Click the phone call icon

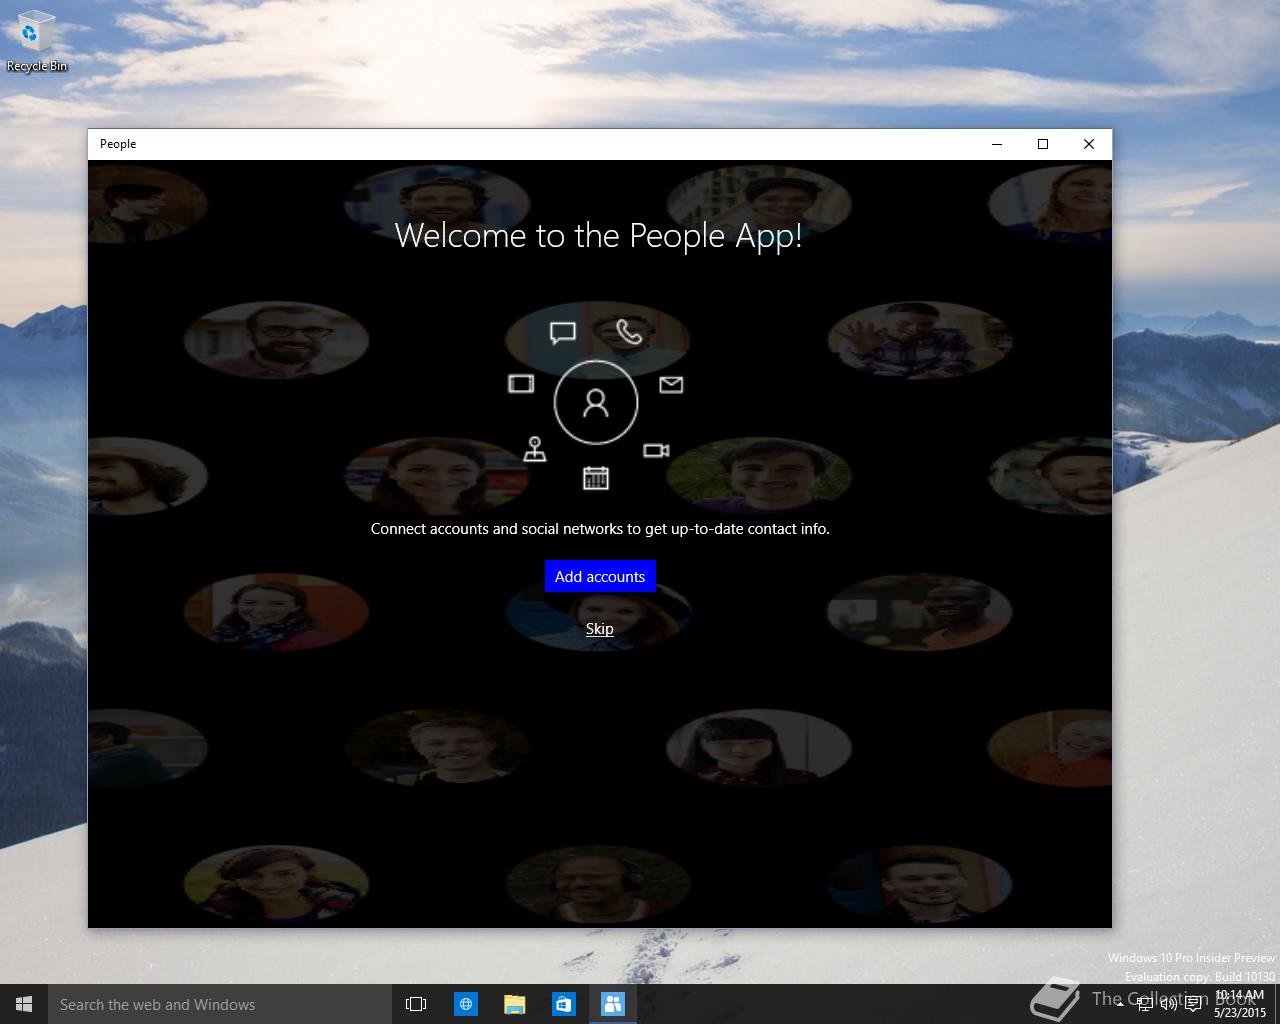click(x=629, y=331)
